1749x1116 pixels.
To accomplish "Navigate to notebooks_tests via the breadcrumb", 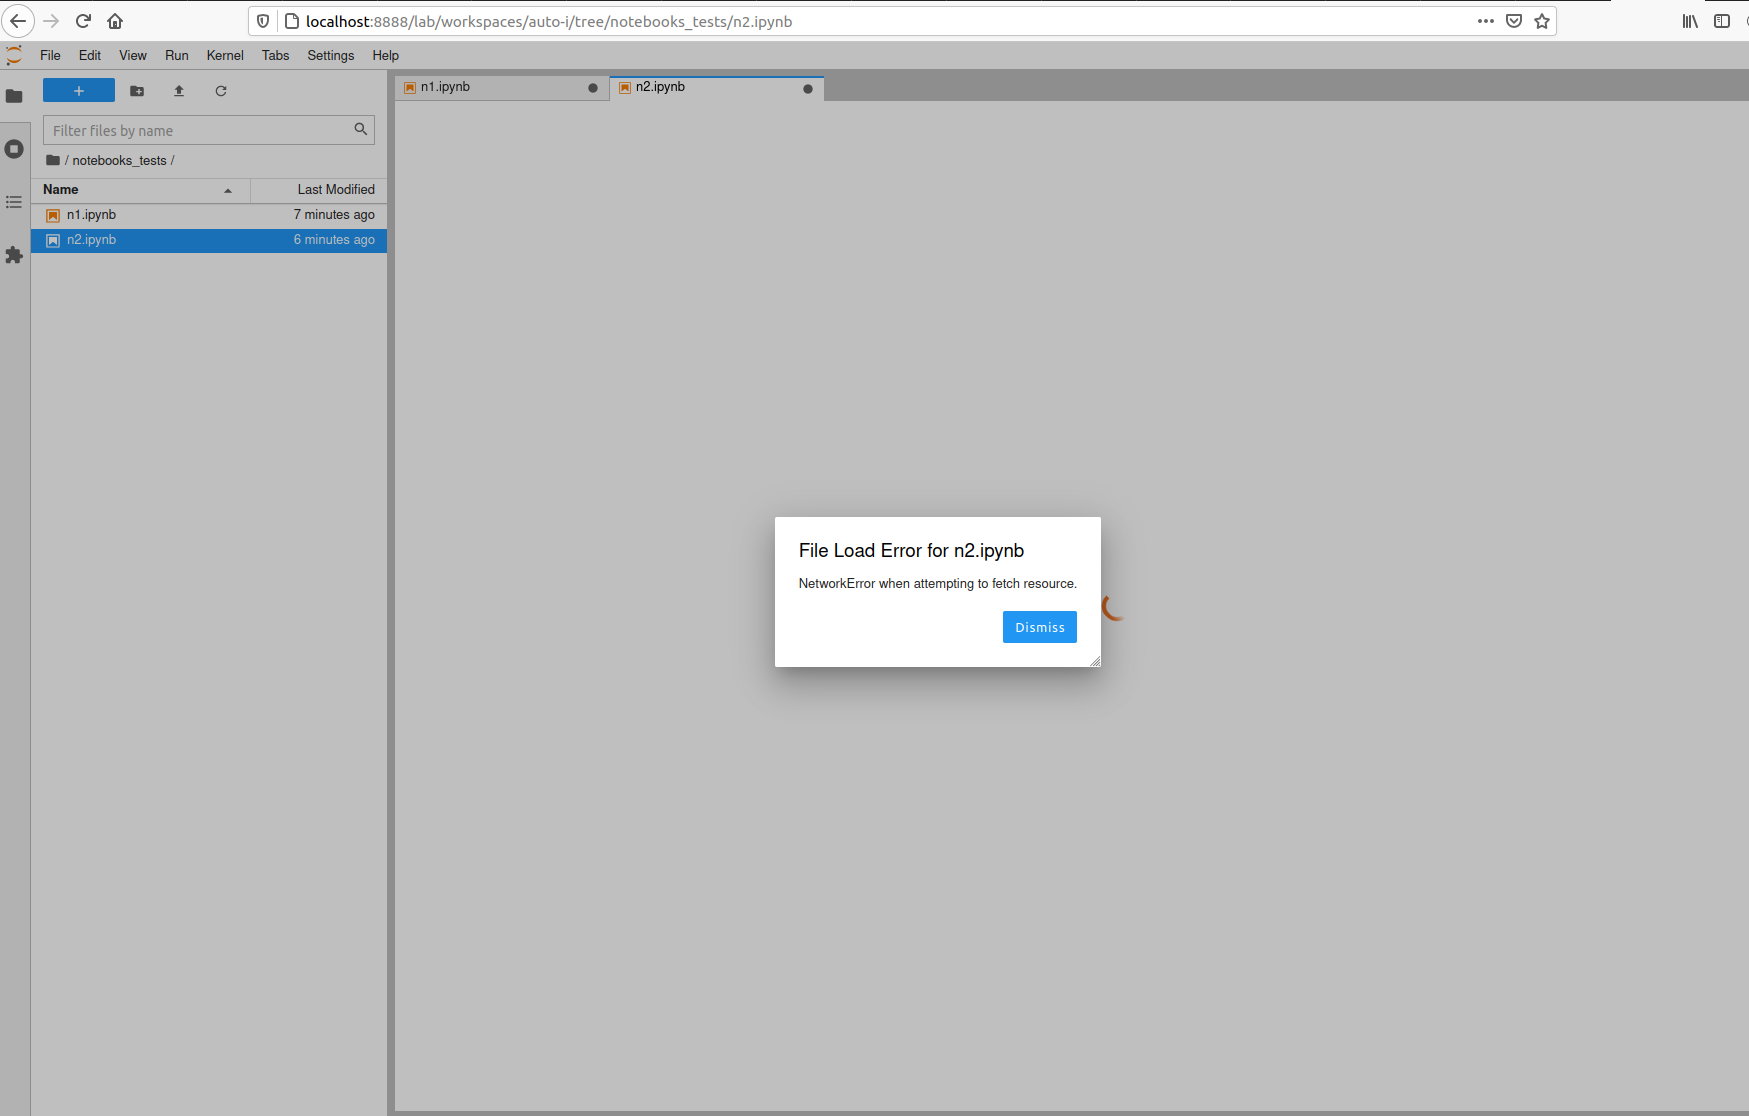I will click(x=120, y=160).
